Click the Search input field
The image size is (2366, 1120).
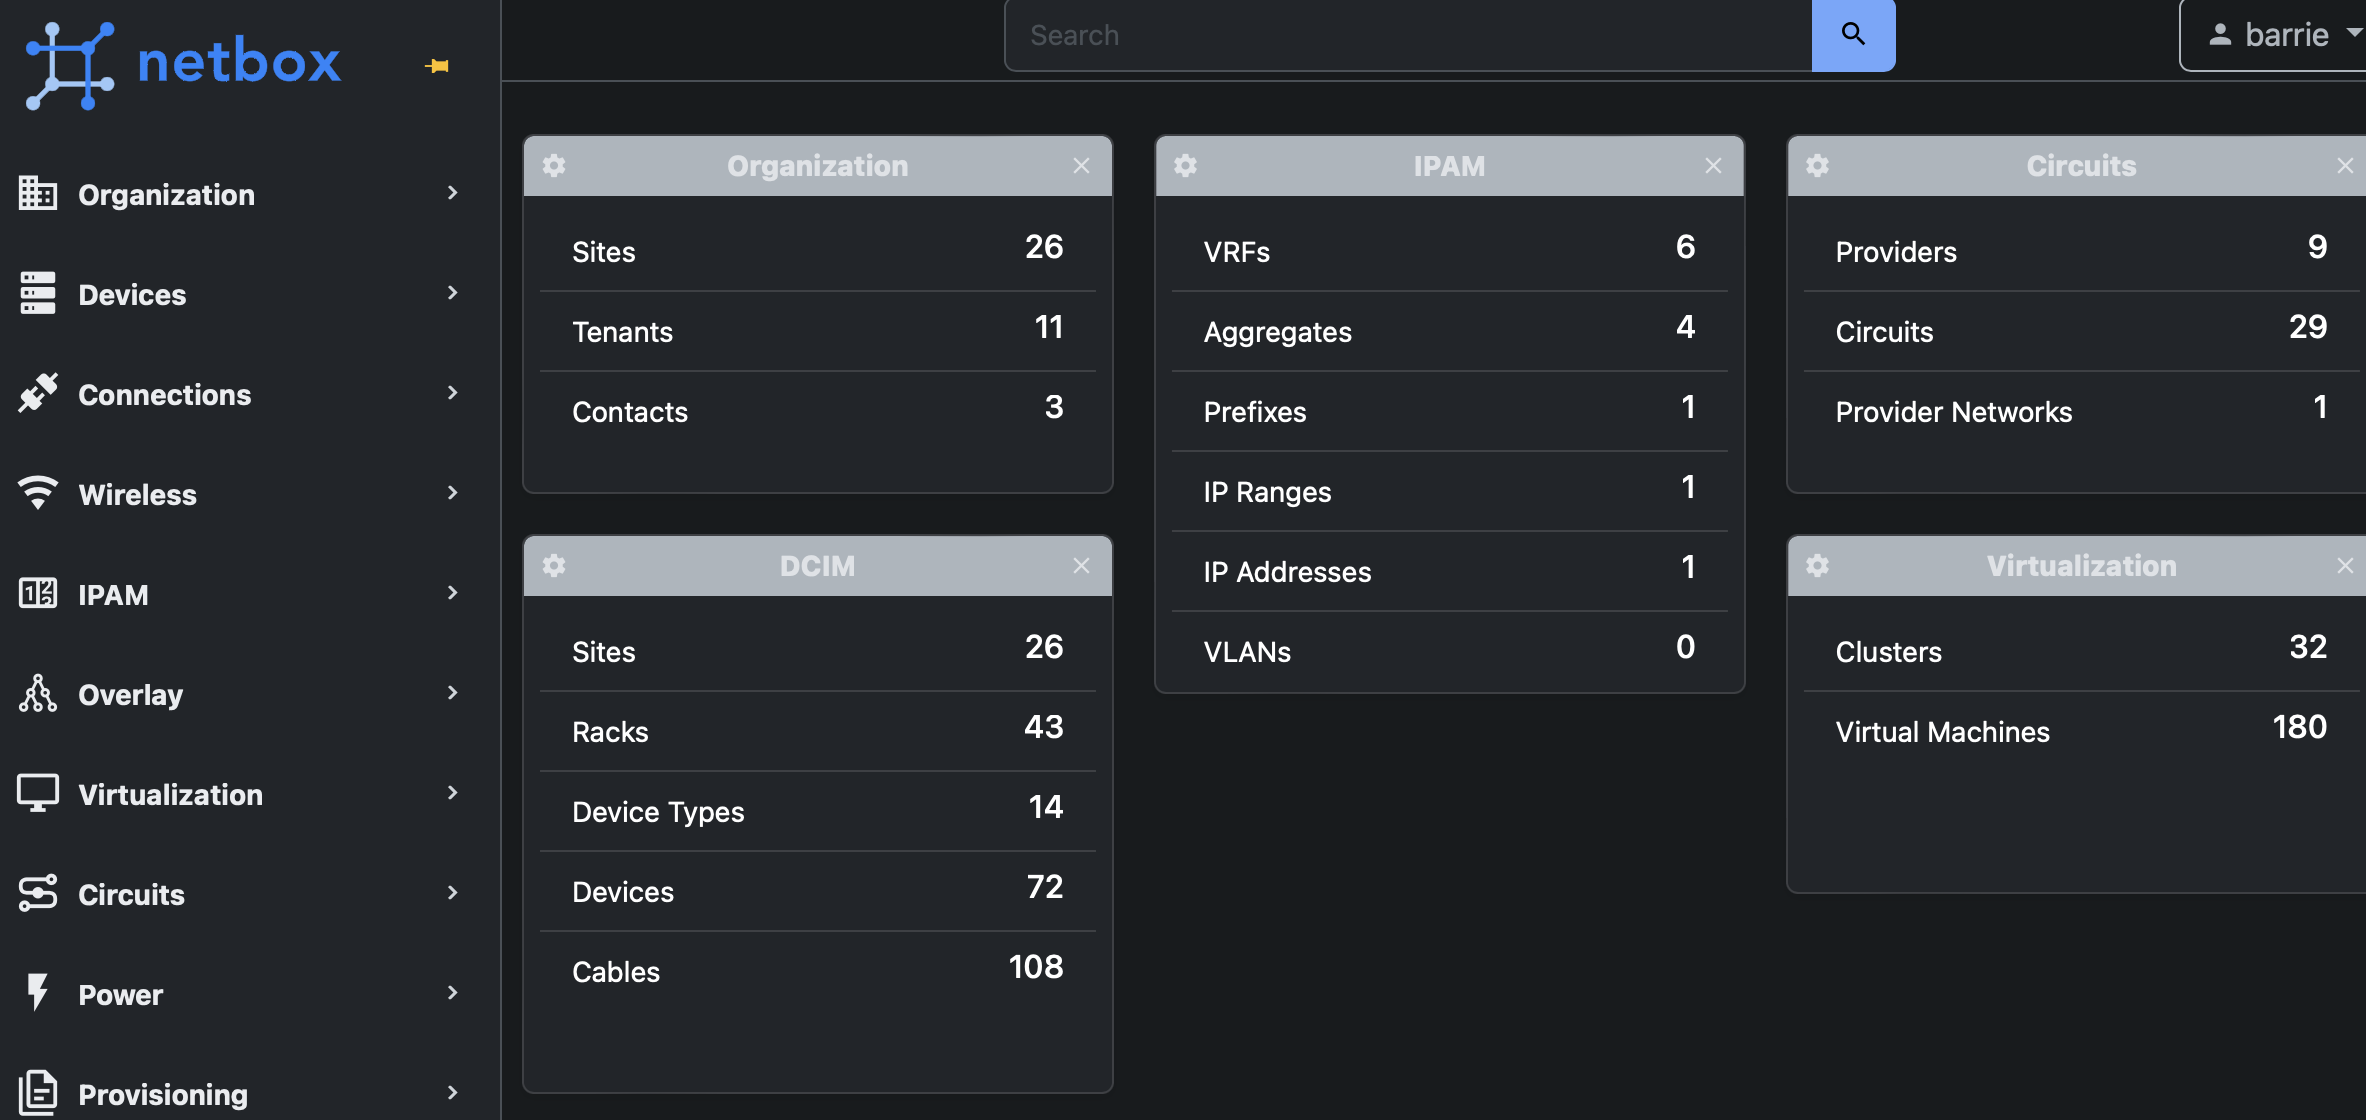click(1408, 35)
